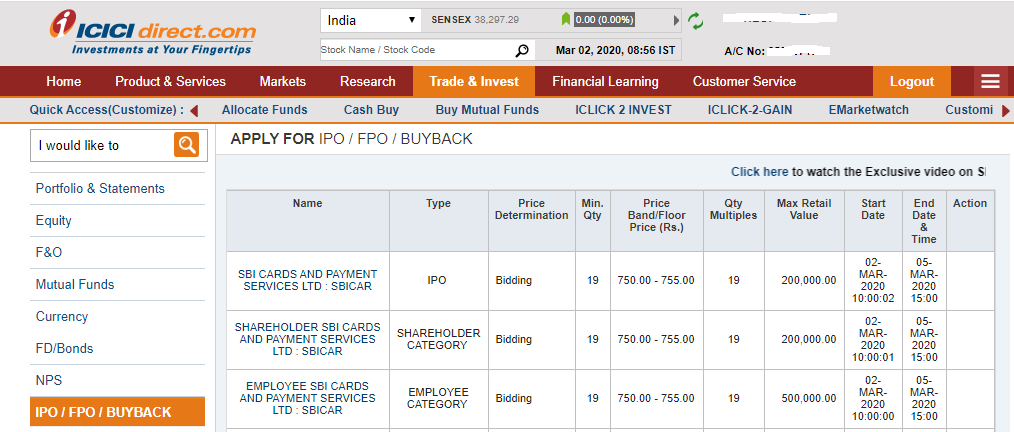Open Product & Services menu

click(x=170, y=81)
